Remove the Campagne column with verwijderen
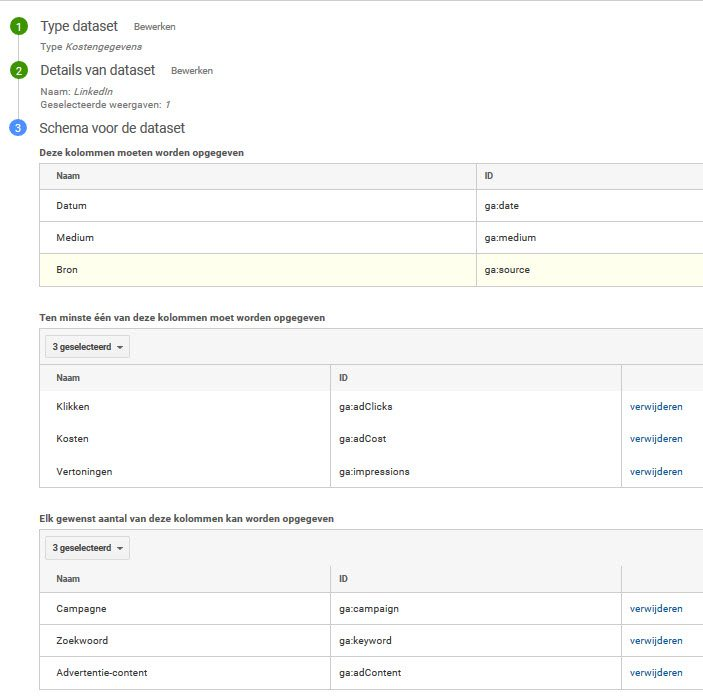Screen dimensions: 703x697 point(656,609)
